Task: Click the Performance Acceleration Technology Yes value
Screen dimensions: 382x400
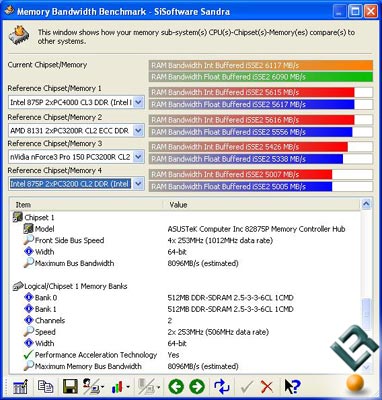Action: pos(173,355)
